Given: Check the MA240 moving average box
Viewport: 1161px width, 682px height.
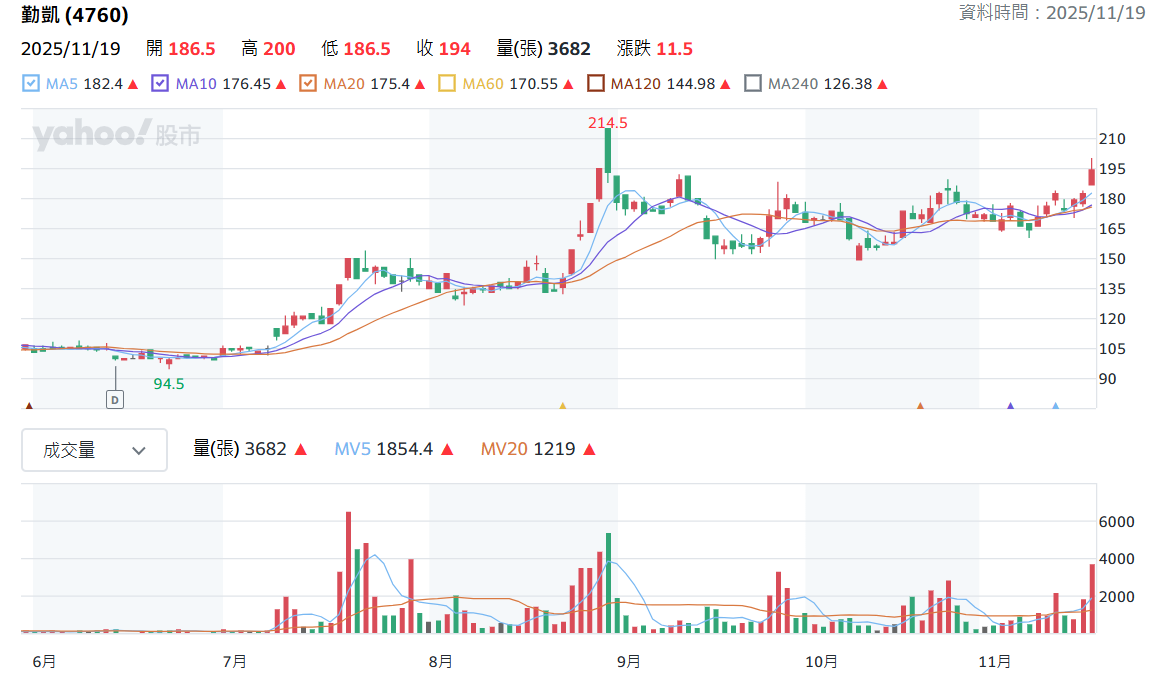Looking at the screenshot, I should click(x=752, y=84).
